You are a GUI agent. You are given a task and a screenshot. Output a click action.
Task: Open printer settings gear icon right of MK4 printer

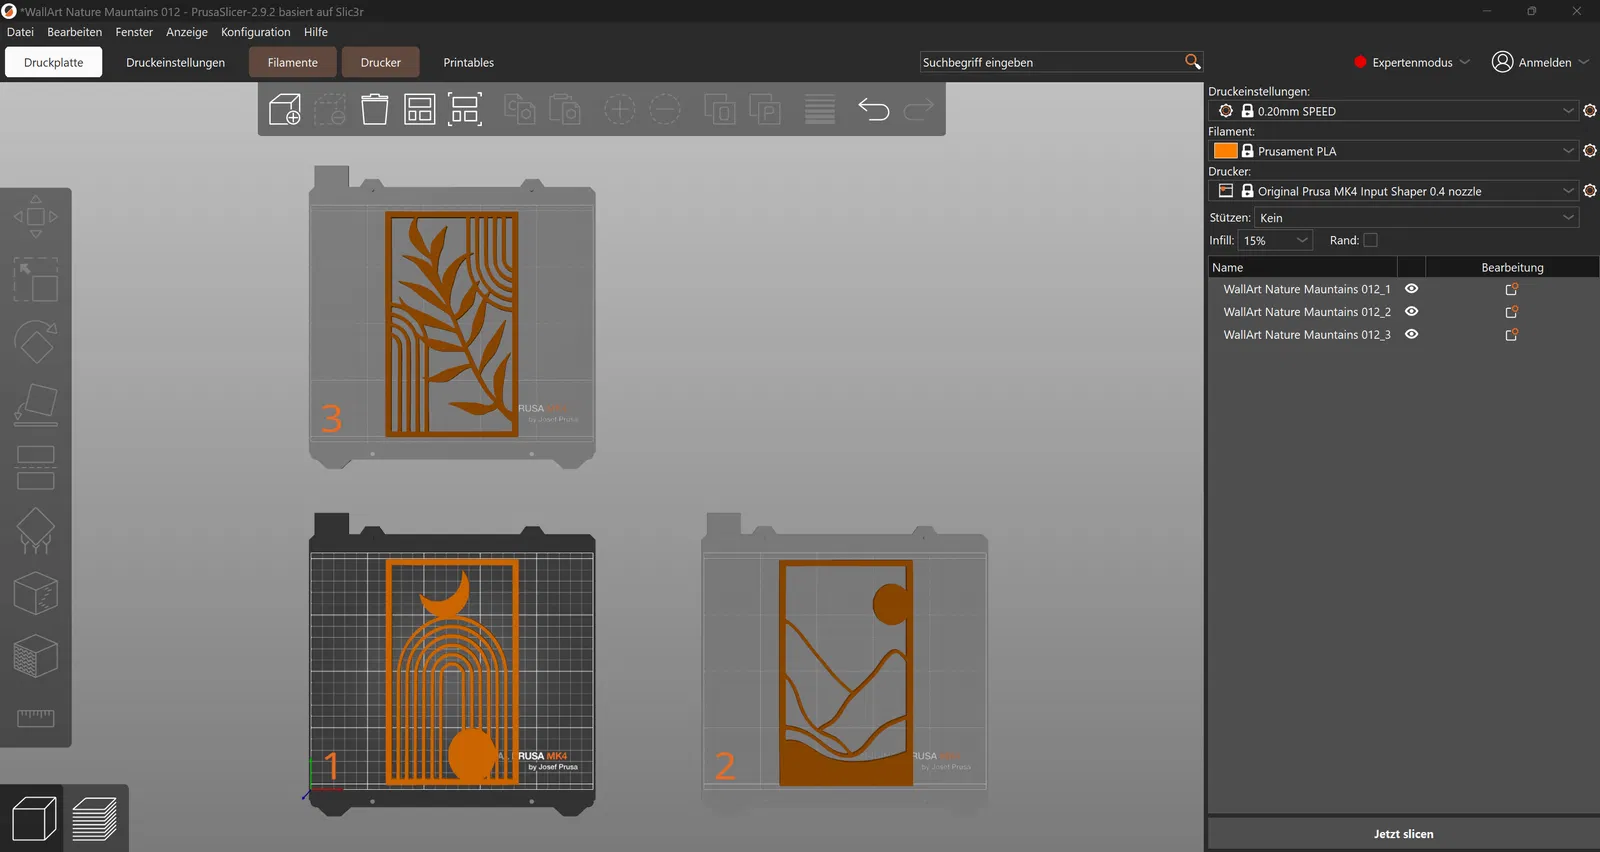click(x=1590, y=191)
